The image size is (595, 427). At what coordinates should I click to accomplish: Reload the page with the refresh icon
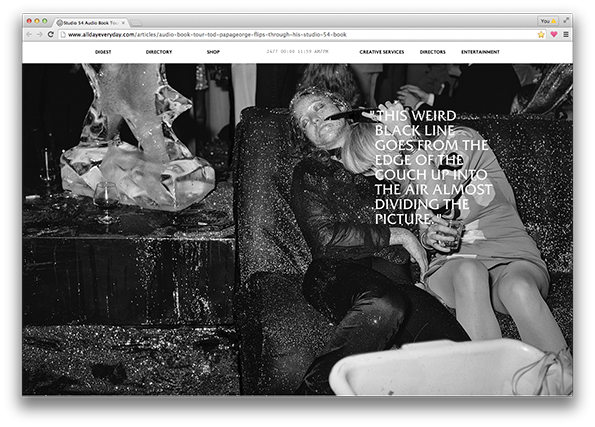point(50,35)
